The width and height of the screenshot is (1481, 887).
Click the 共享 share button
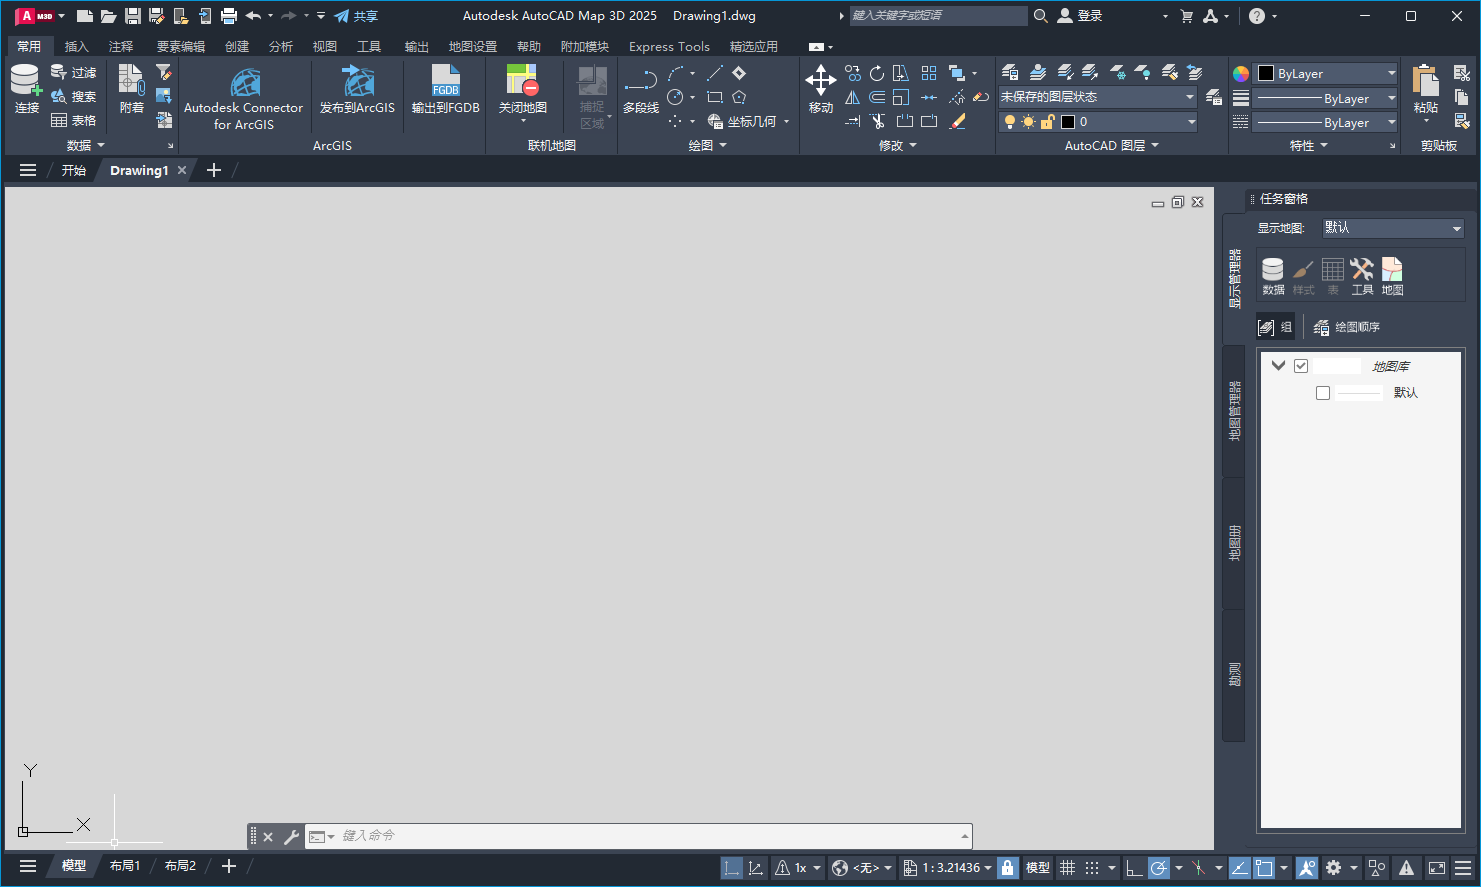coord(356,16)
